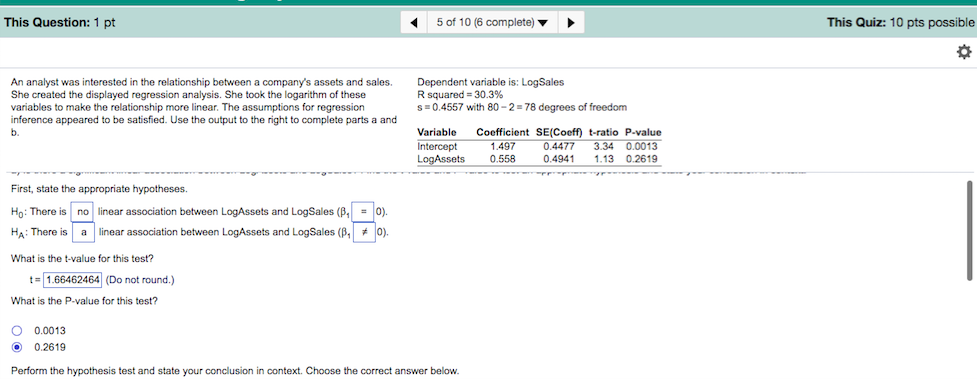Click the 'Dependent variable is: LogSales' line
The width and height of the screenshot is (977, 380).
(x=490, y=82)
